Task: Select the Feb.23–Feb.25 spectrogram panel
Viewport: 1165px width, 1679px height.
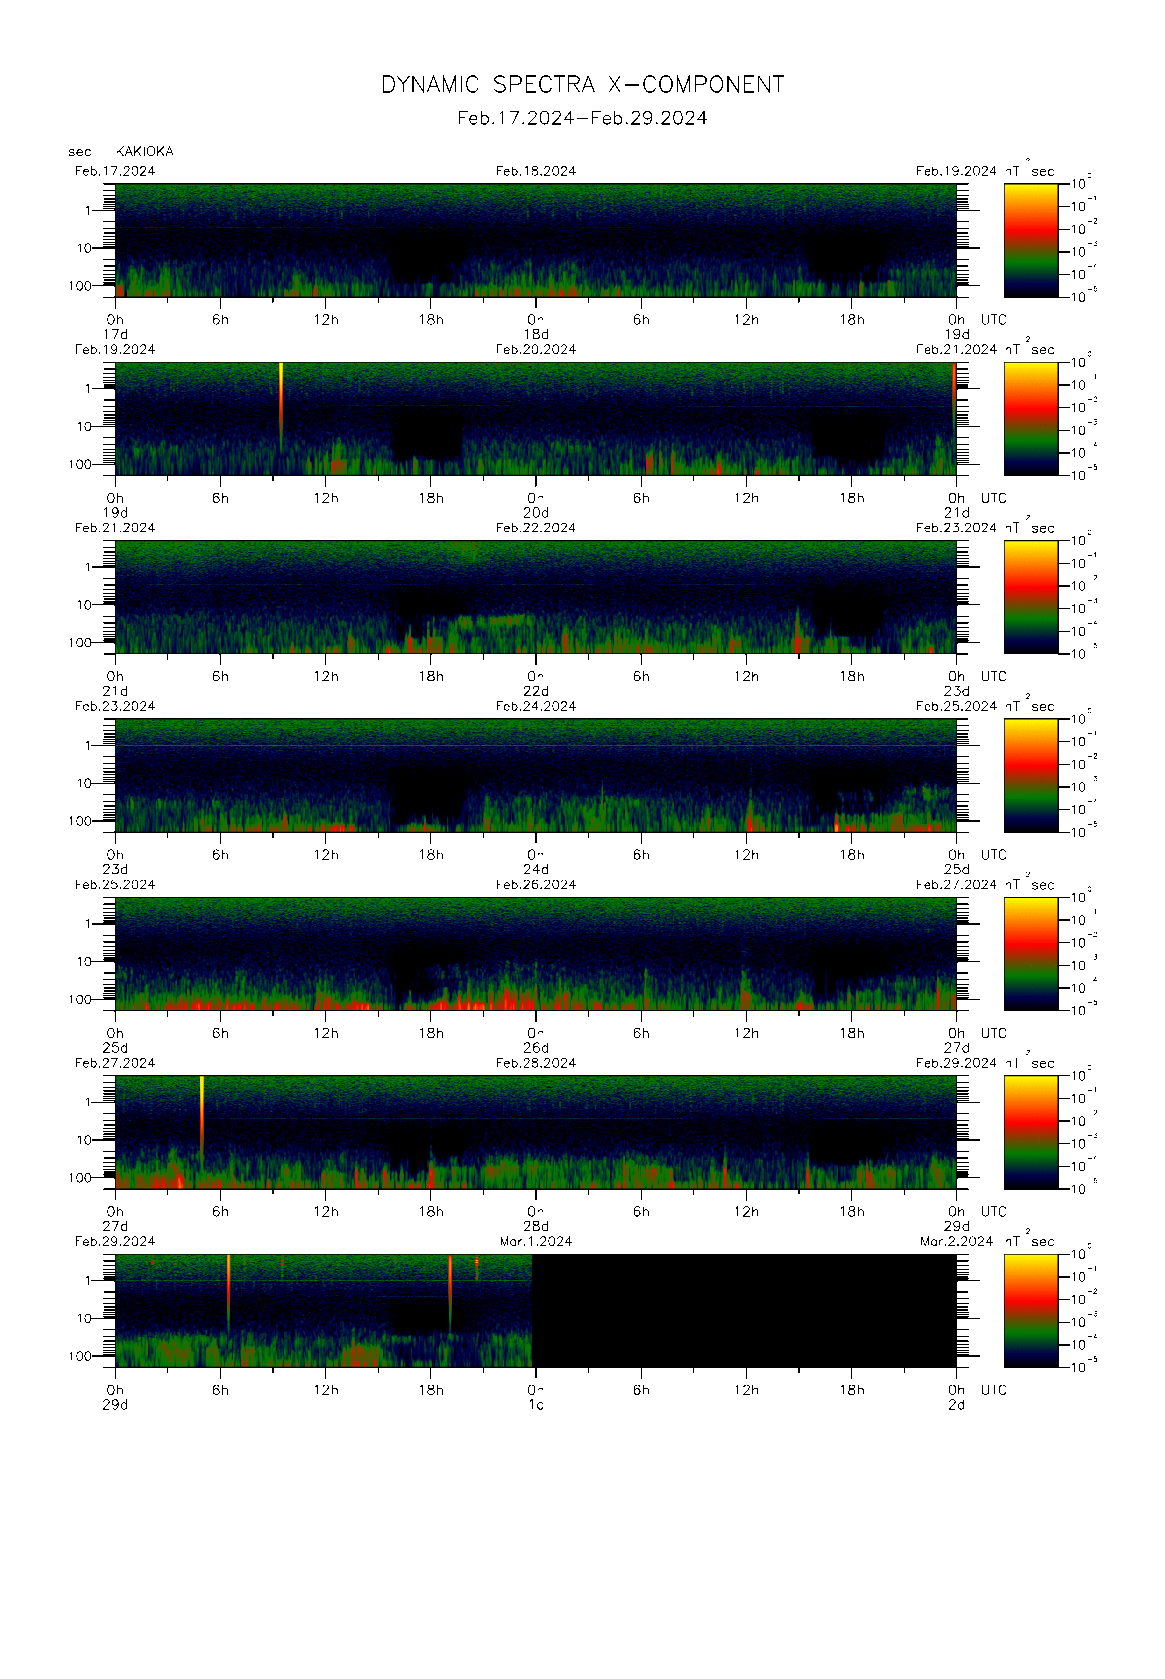Action: pyautogui.click(x=536, y=776)
